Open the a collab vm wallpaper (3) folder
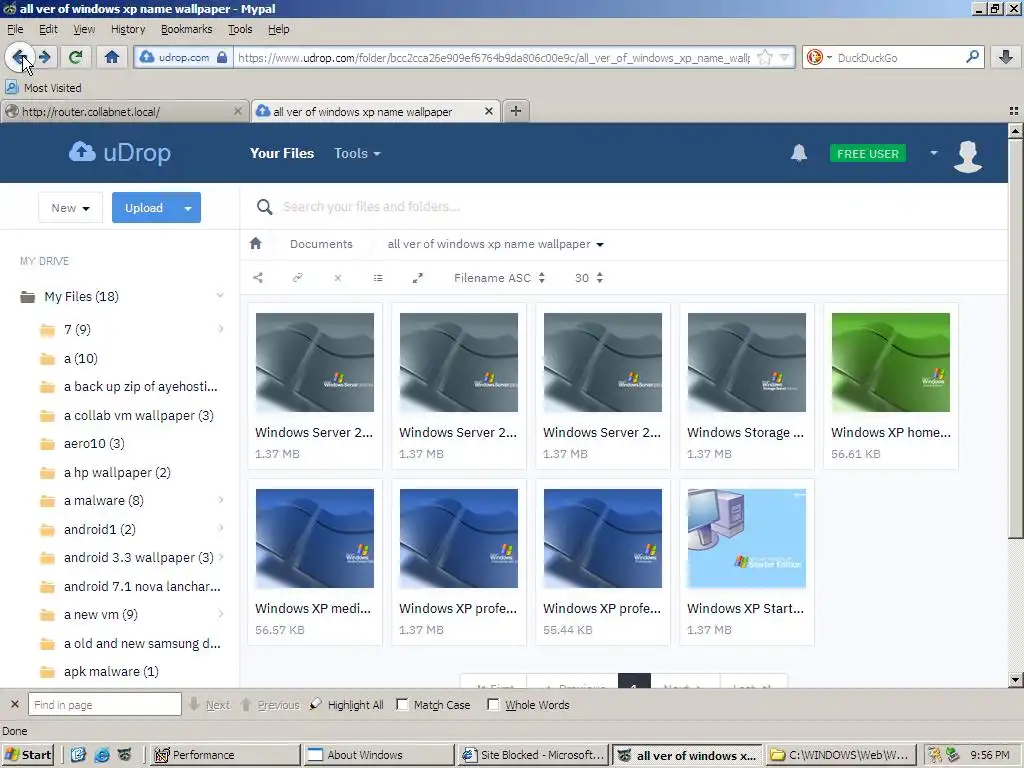1024x768 pixels. pos(138,415)
